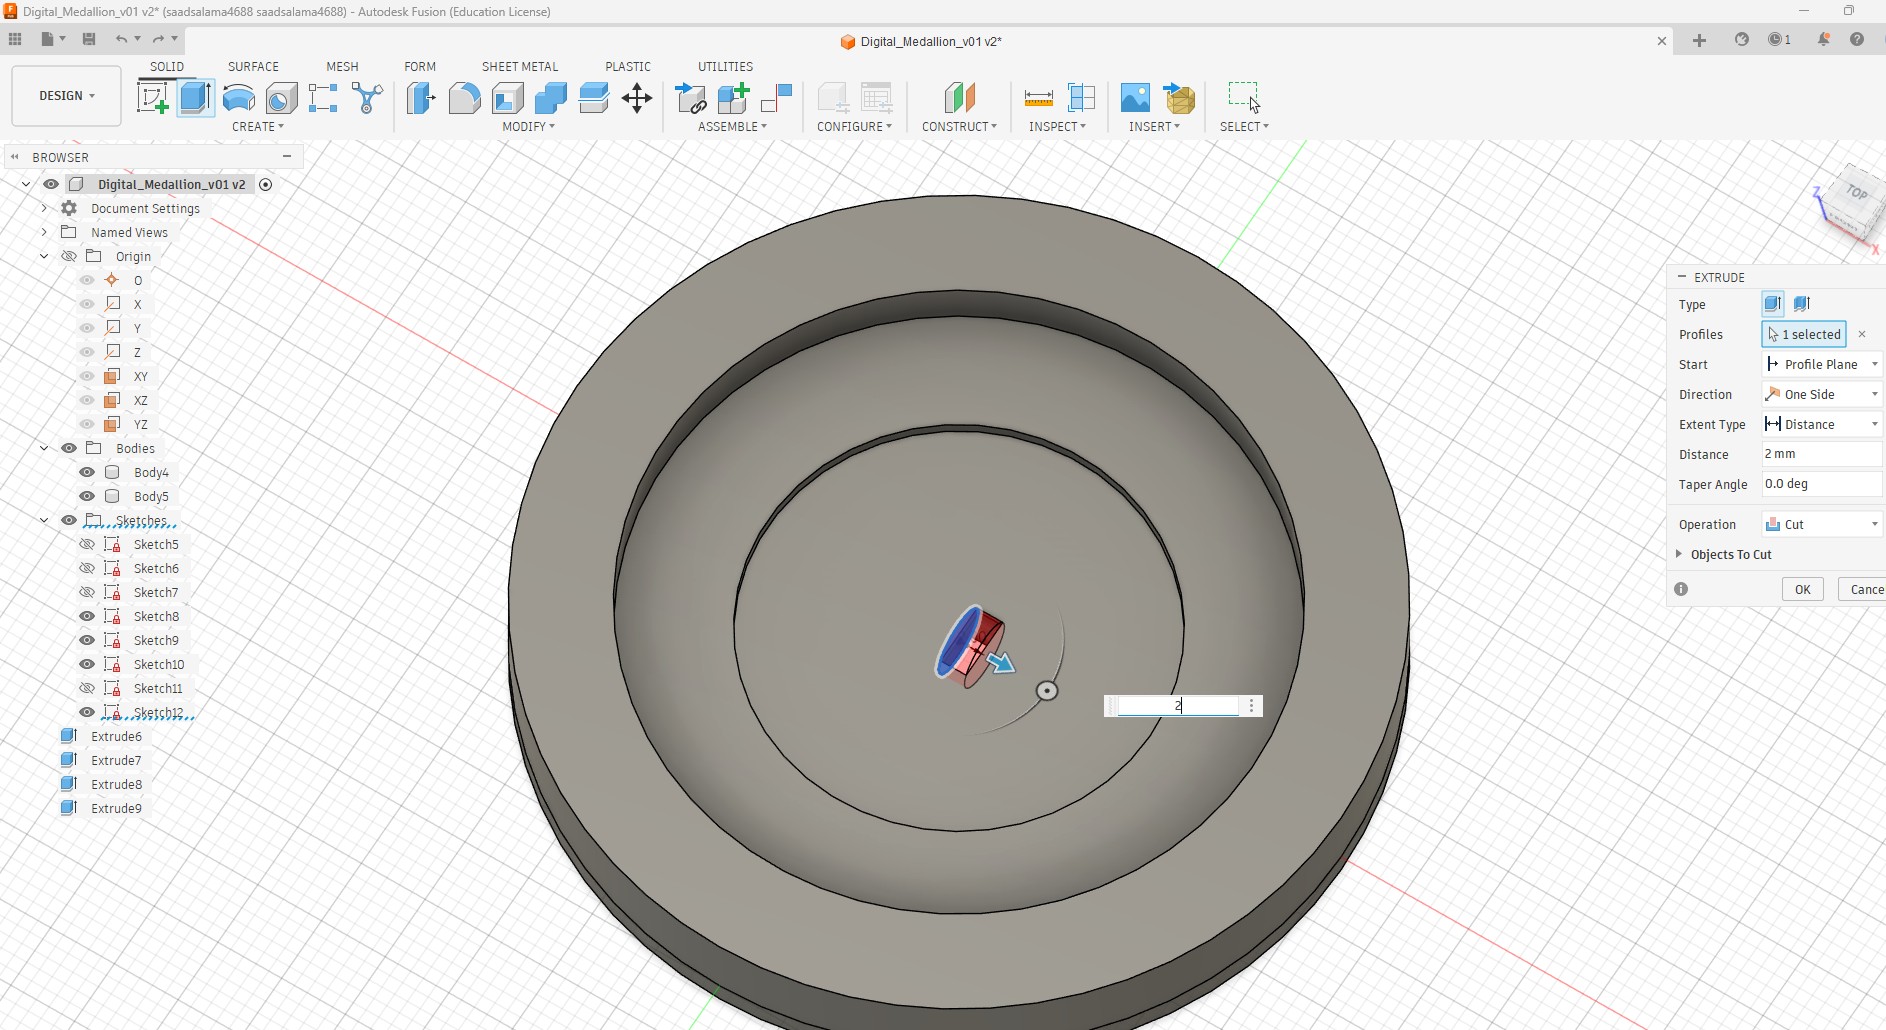Viewport: 1886px width, 1030px height.
Task: Select the Offset Plane construct tool
Action: coord(960,98)
